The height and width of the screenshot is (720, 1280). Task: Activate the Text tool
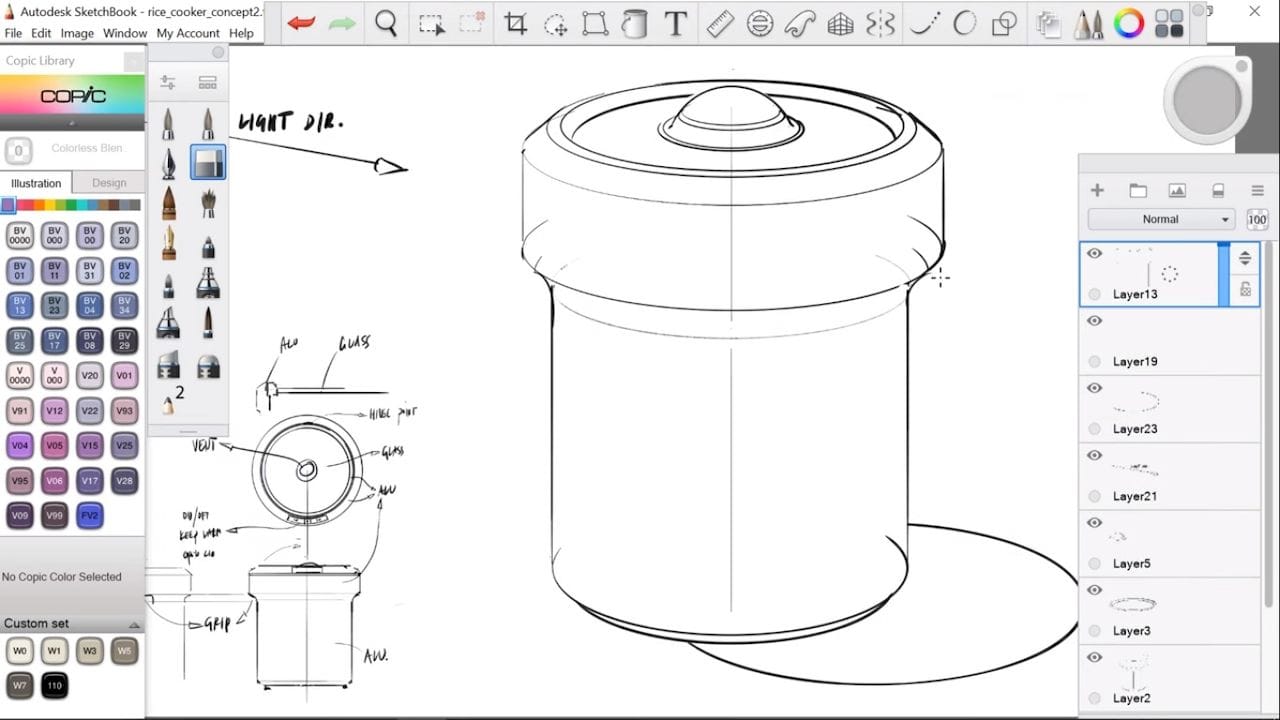[676, 24]
